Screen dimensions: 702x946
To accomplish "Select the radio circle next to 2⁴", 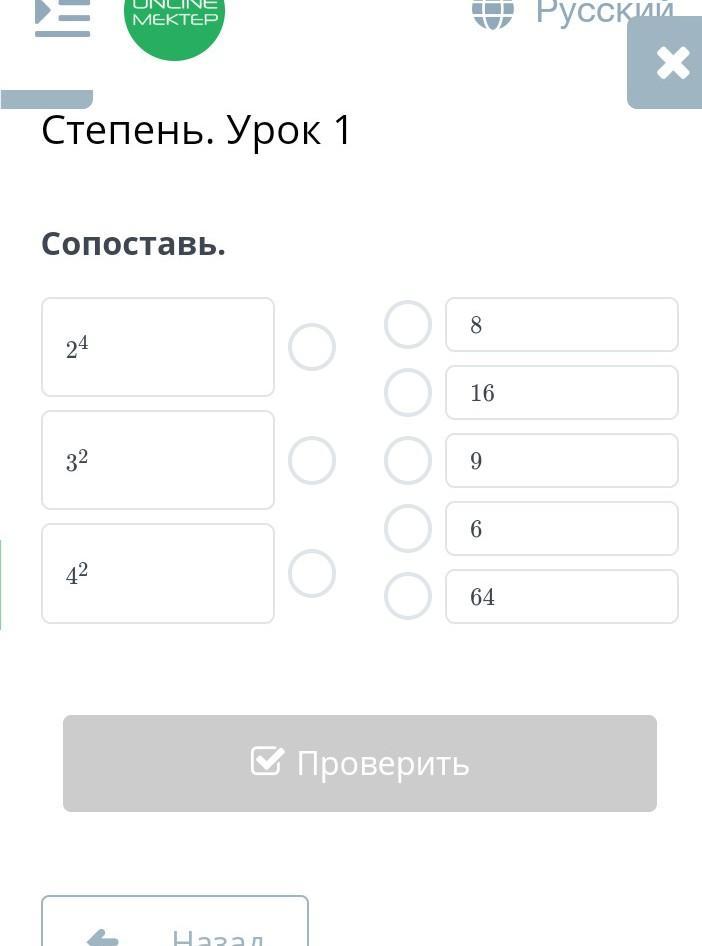I will (312, 348).
